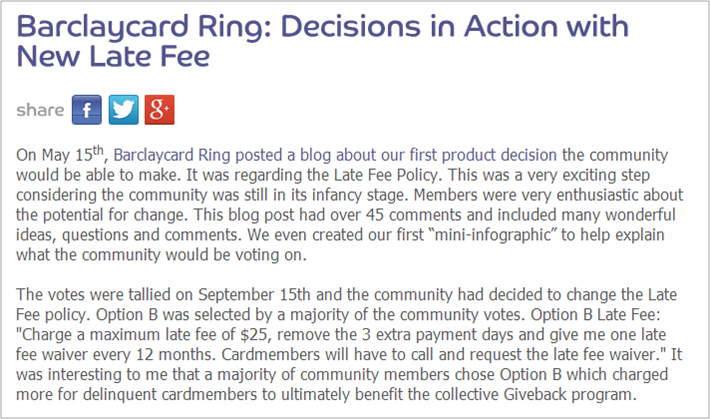The image size is (710, 419).
Task: Click the gray 'share' label
Action: click(x=40, y=110)
